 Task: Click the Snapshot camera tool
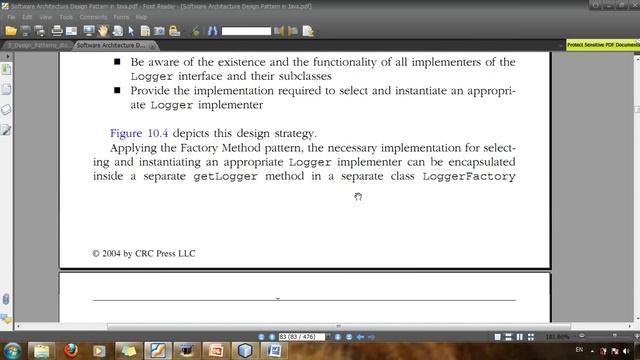[x=160, y=31]
